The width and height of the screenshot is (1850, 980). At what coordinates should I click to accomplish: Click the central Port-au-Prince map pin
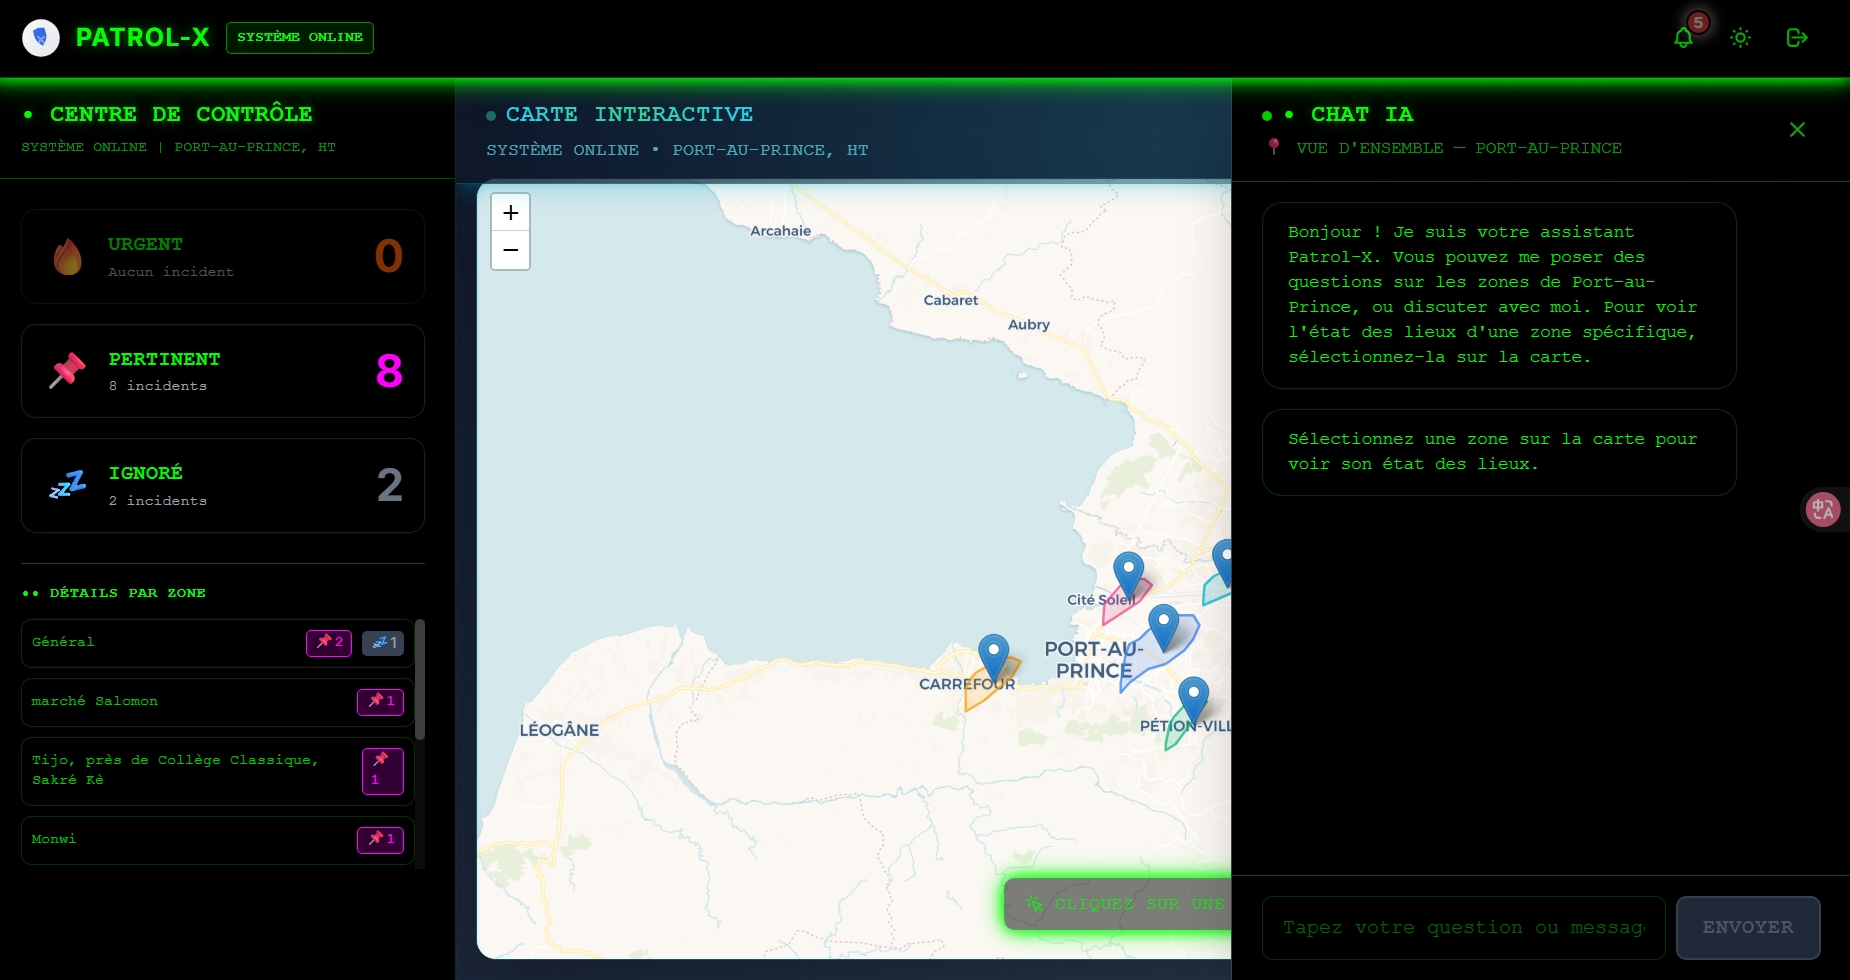[x=1163, y=626]
